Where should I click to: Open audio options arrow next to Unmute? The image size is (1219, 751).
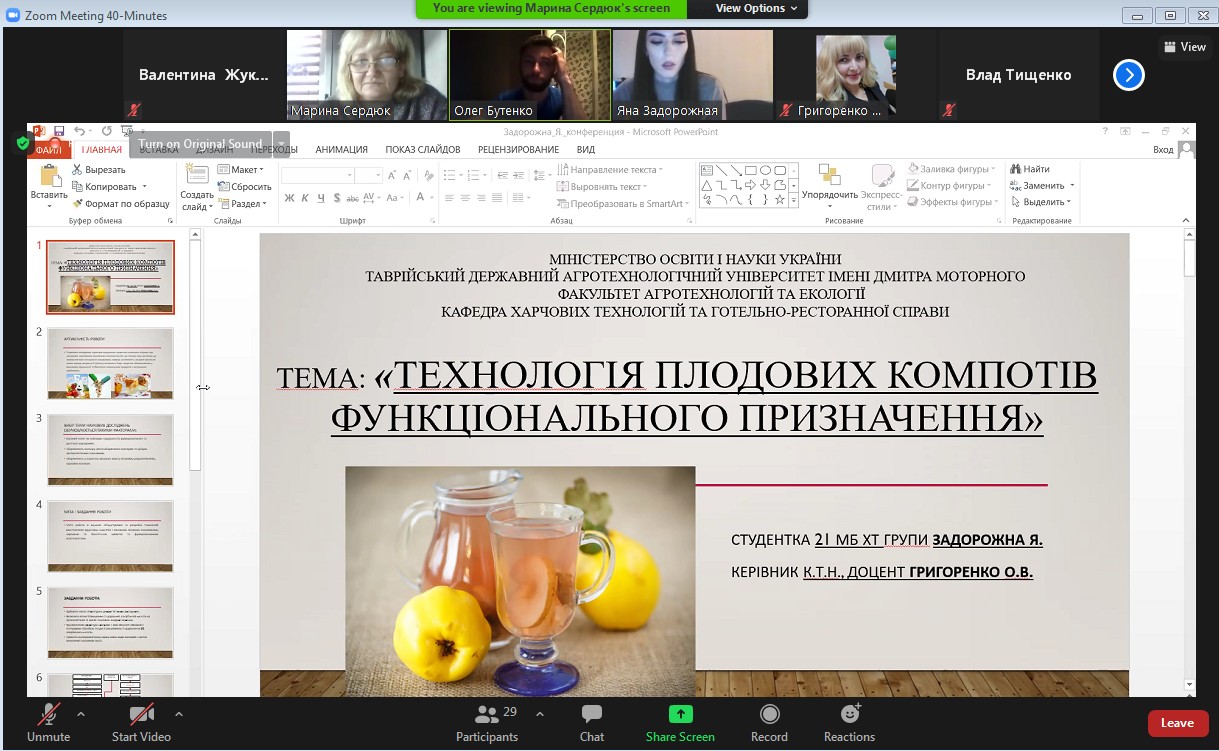(81, 714)
